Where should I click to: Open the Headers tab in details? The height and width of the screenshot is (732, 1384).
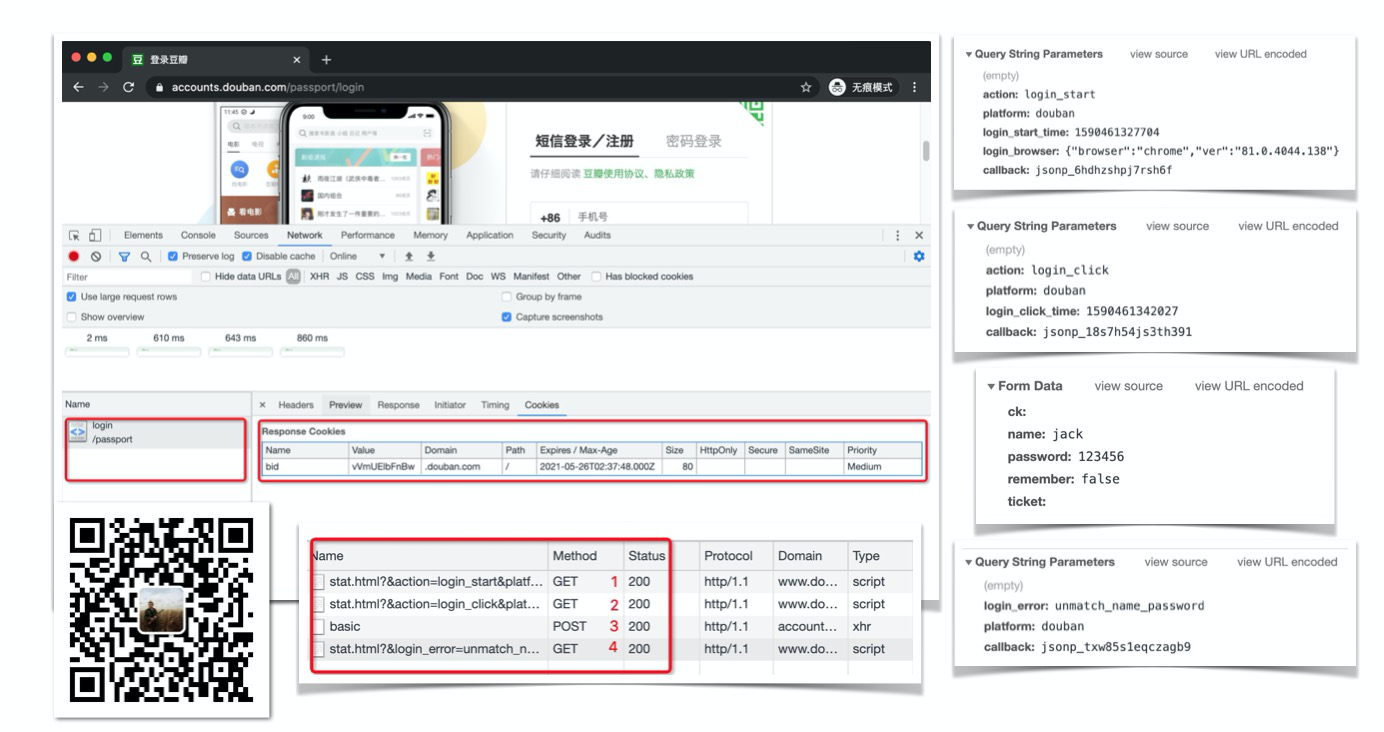(296, 405)
